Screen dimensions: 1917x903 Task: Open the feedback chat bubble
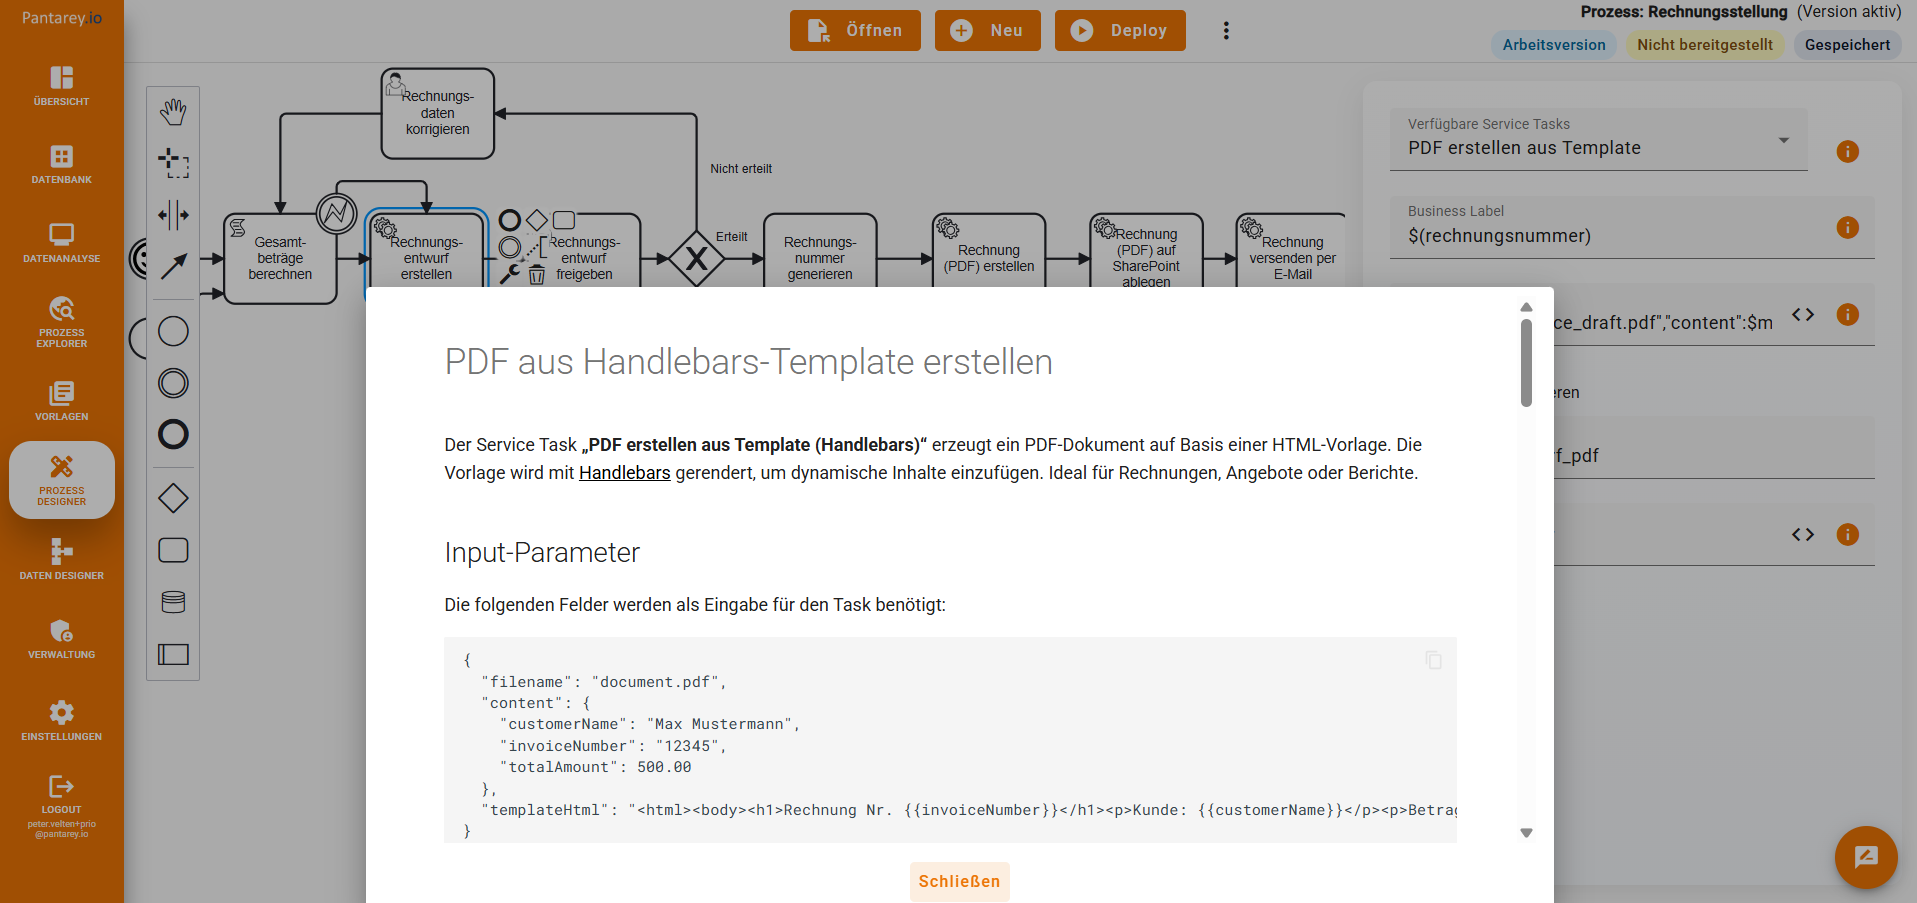1865,857
